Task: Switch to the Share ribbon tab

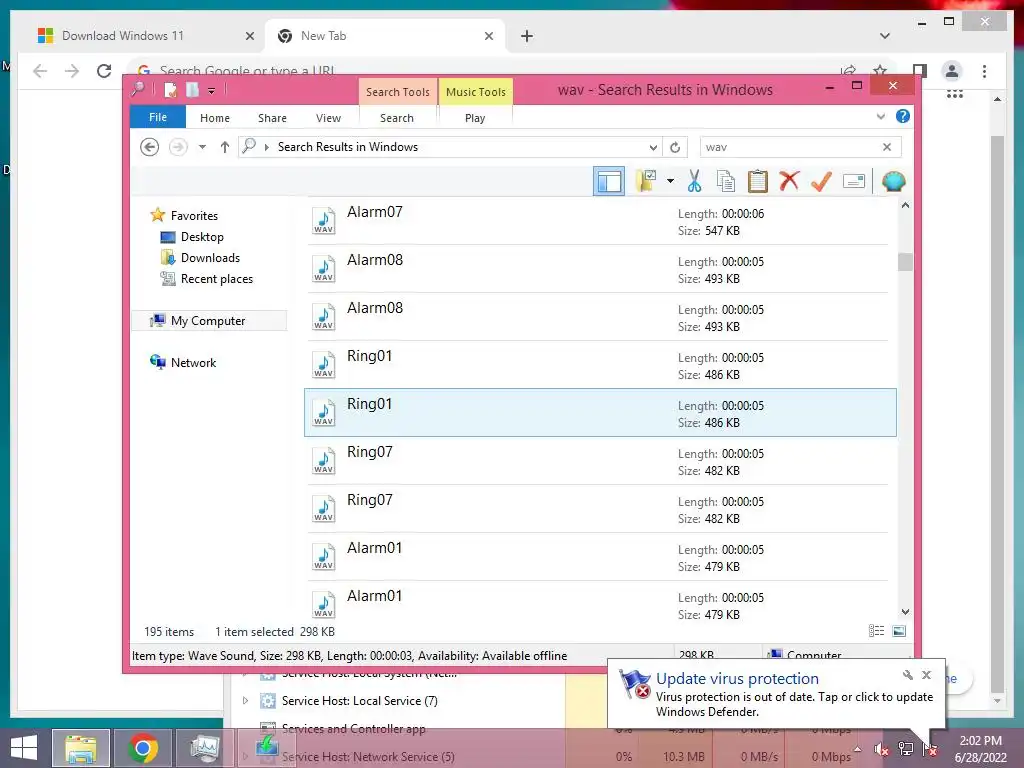Action: (x=272, y=118)
